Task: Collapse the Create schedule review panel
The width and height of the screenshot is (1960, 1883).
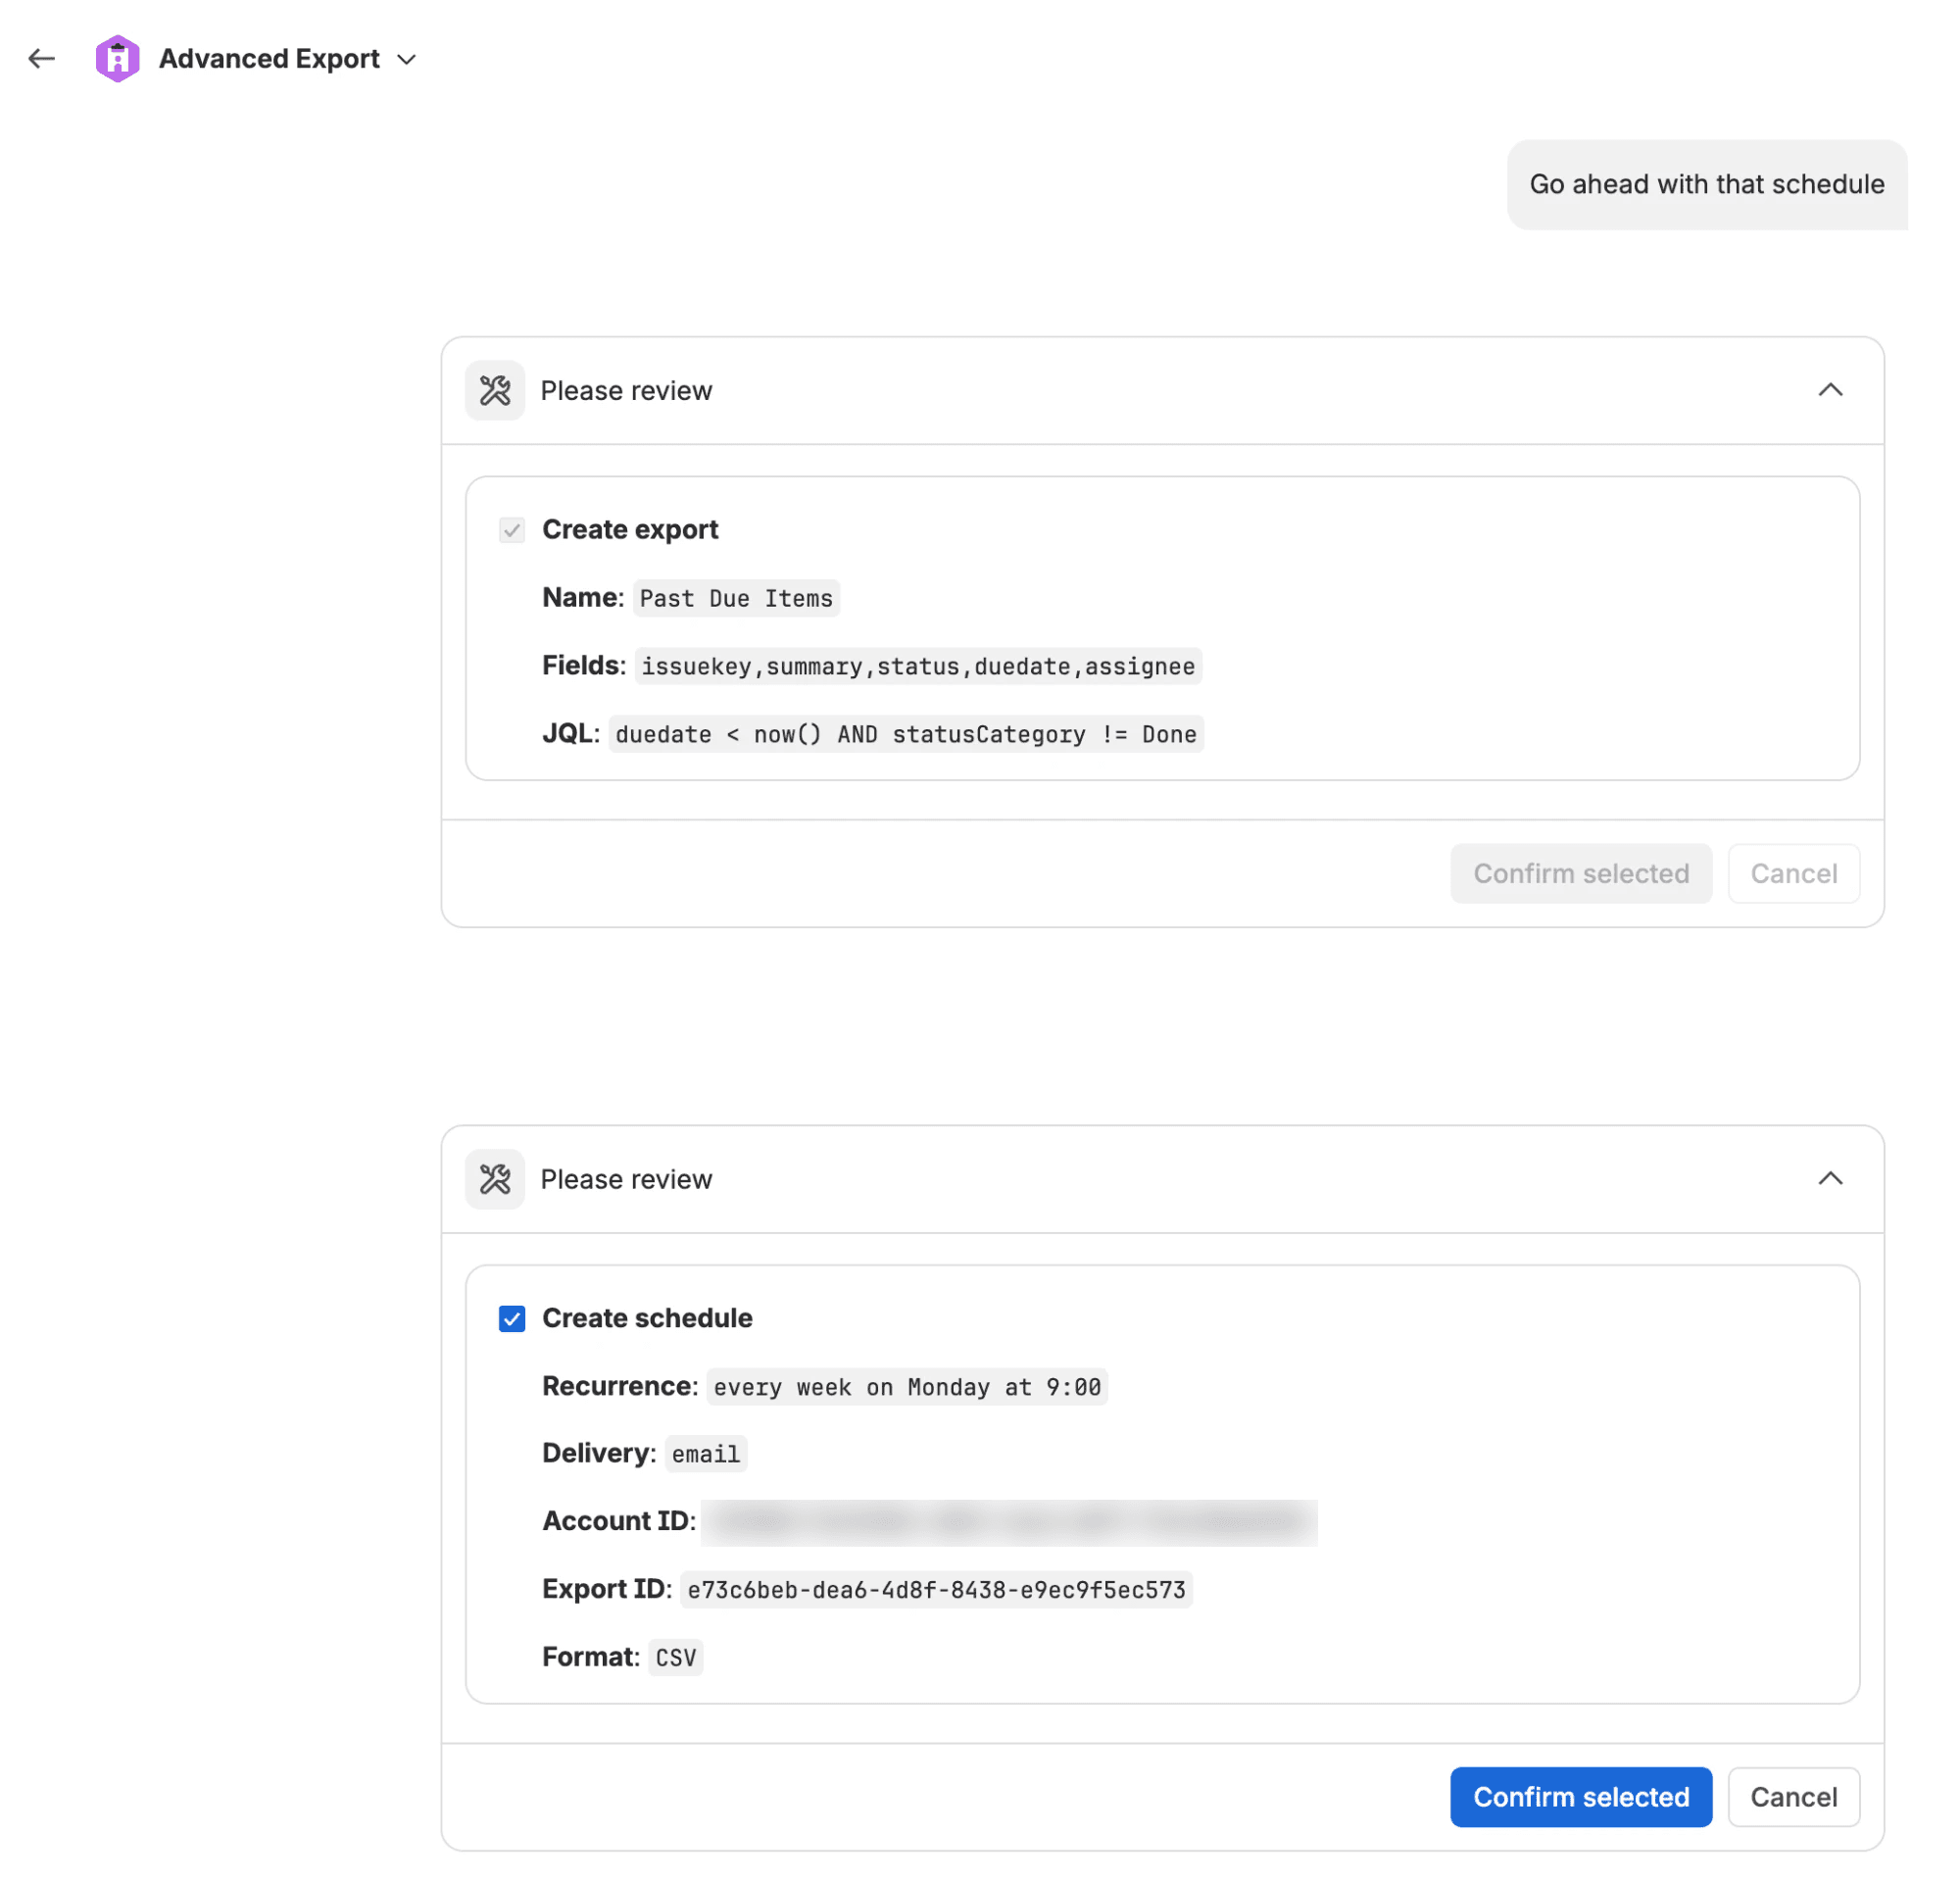Action: (x=1831, y=1179)
